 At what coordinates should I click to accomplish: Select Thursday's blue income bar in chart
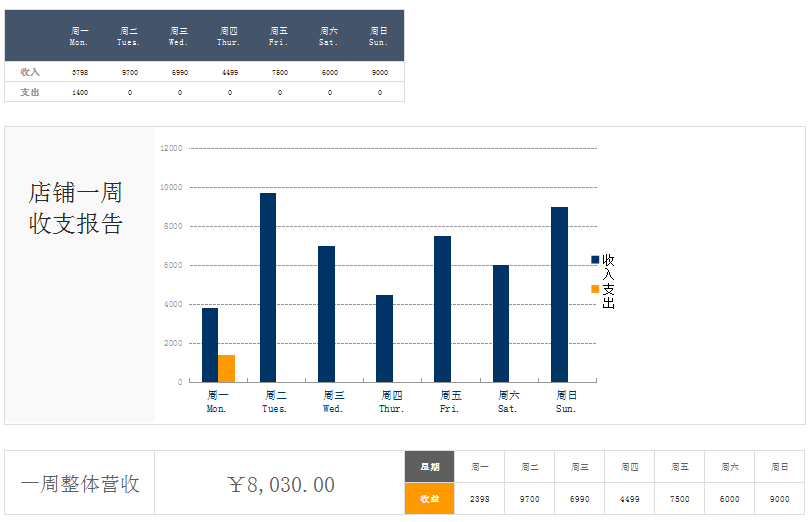point(384,338)
